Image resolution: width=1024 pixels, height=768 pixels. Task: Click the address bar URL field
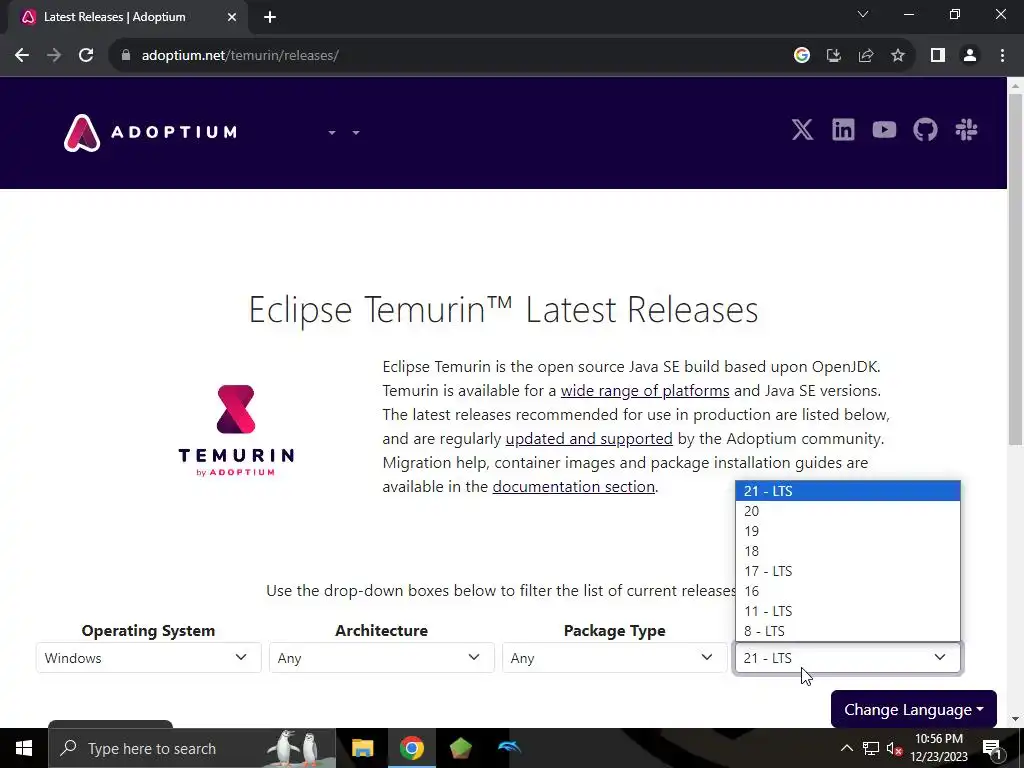[x=451, y=56]
